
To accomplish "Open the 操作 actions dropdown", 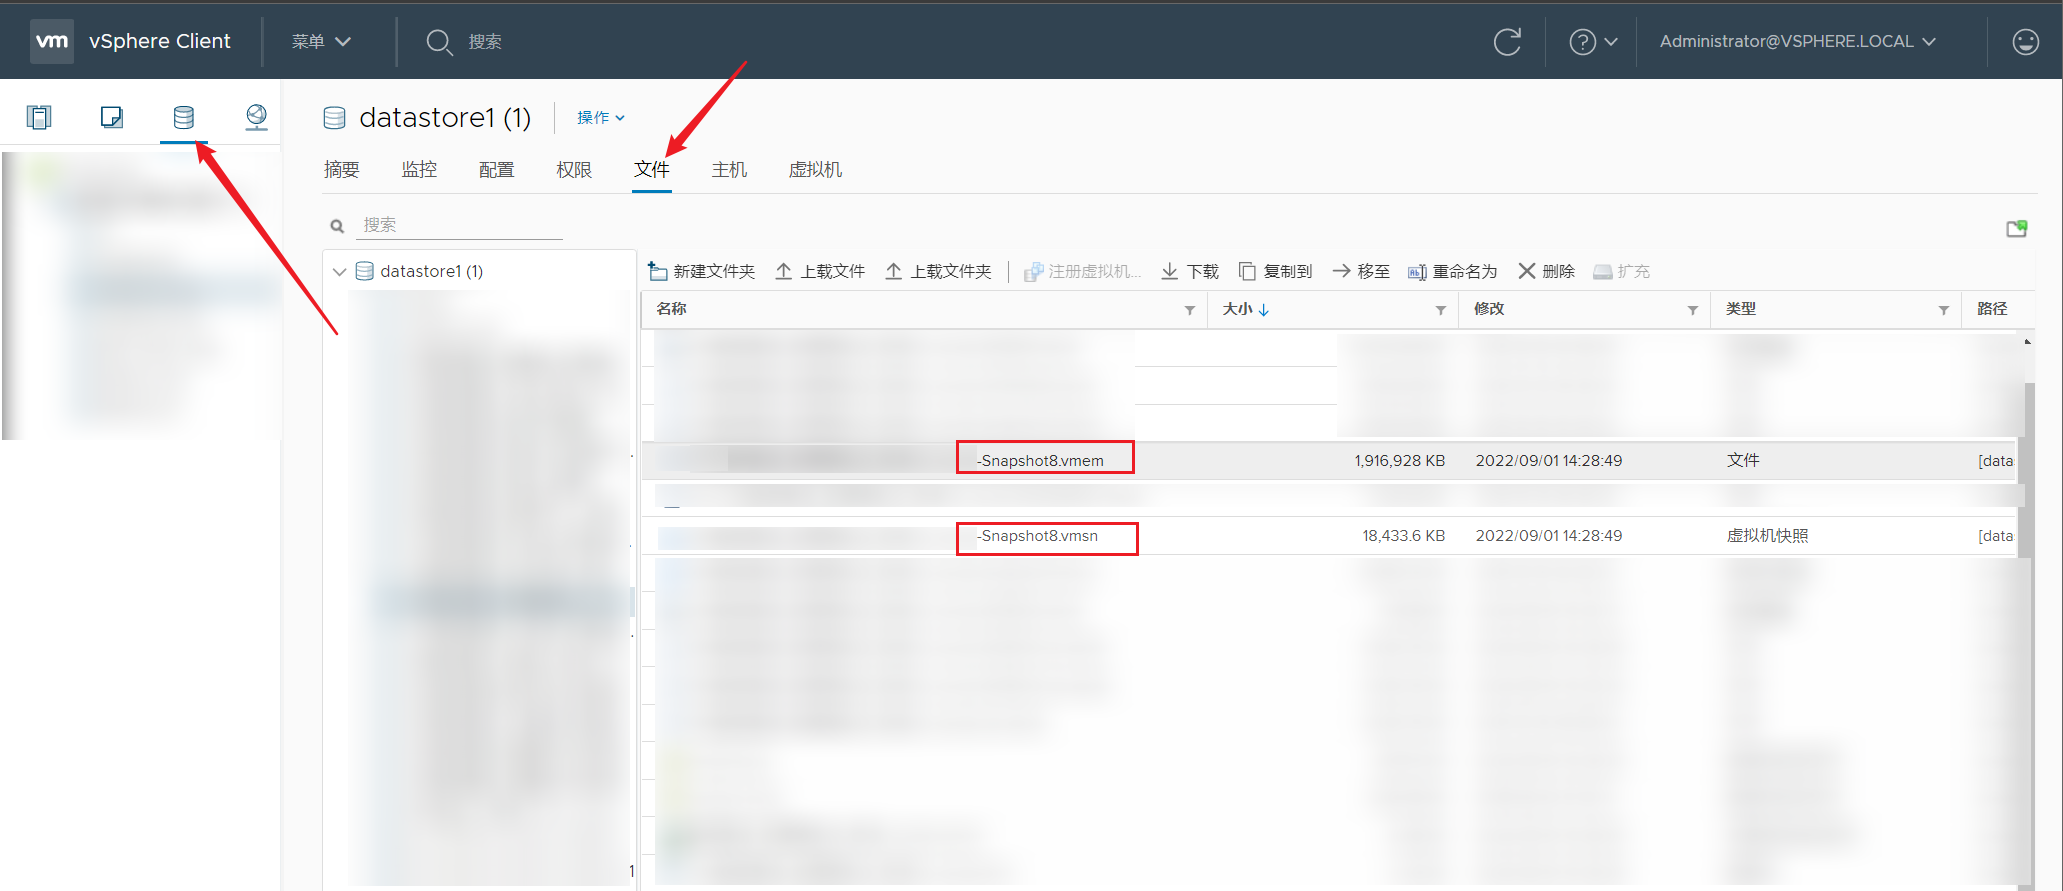I will [601, 117].
